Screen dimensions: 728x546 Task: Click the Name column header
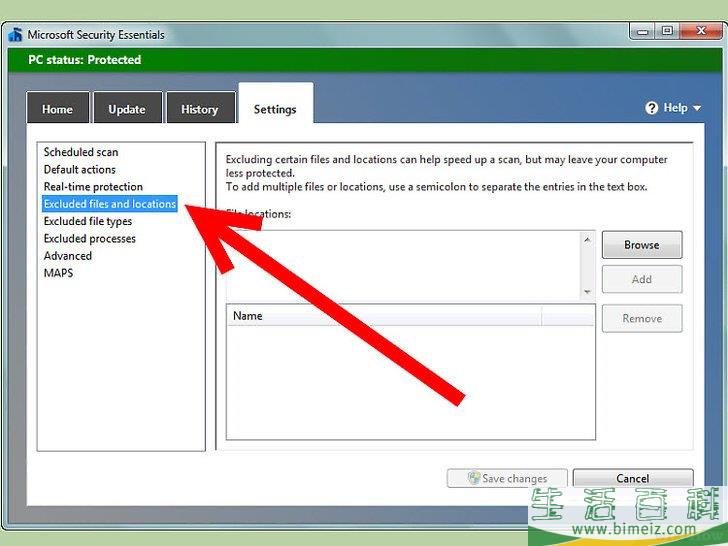coord(384,316)
